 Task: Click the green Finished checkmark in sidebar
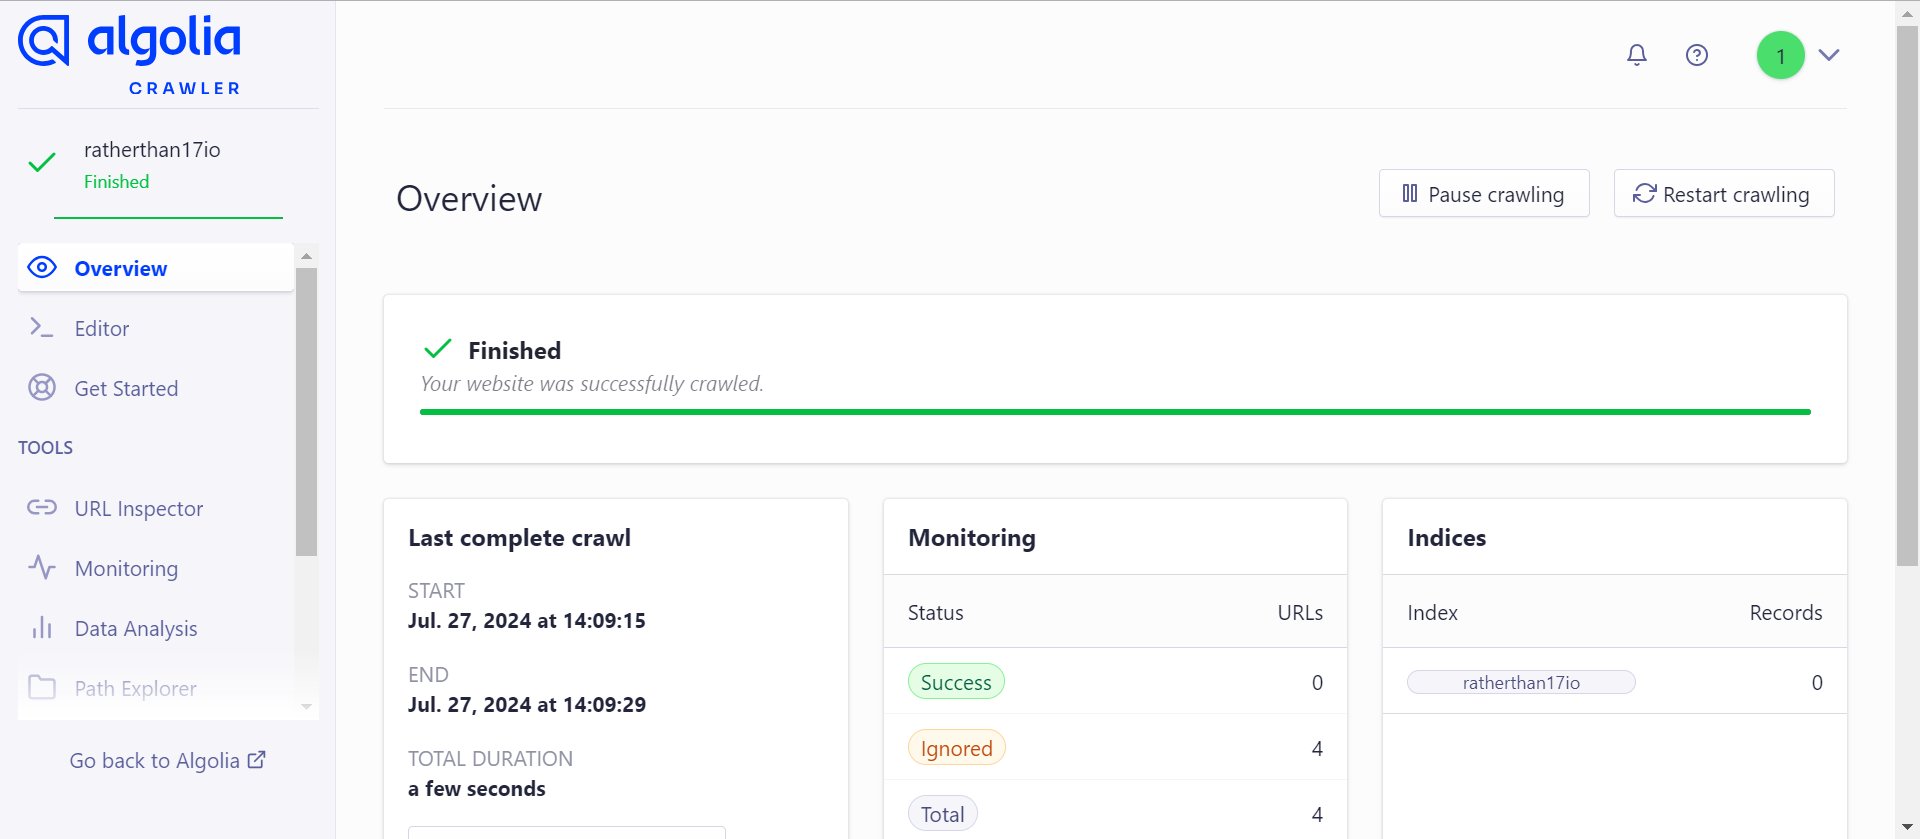[42, 163]
